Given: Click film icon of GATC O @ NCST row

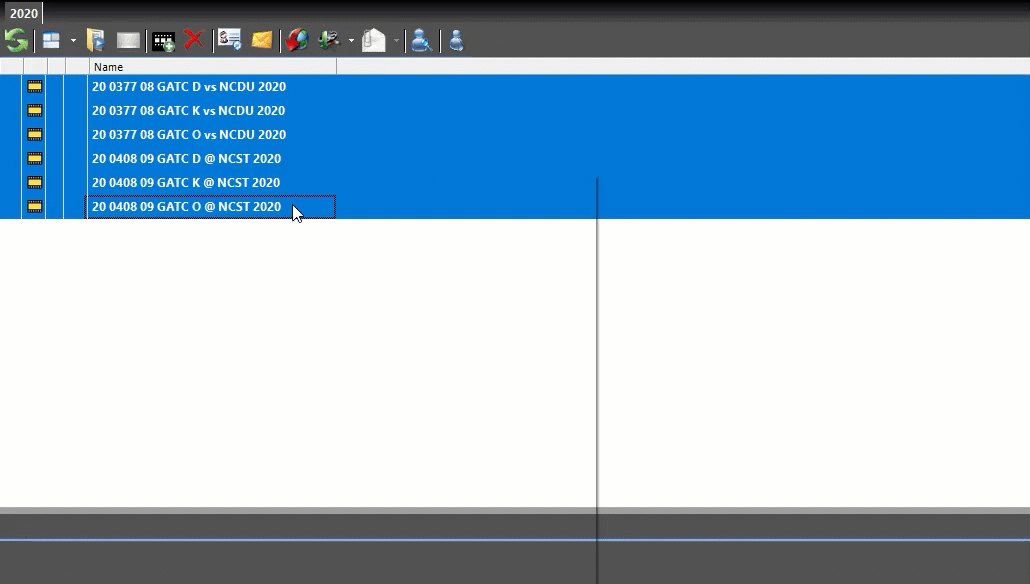Looking at the screenshot, I should coord(34,206).
